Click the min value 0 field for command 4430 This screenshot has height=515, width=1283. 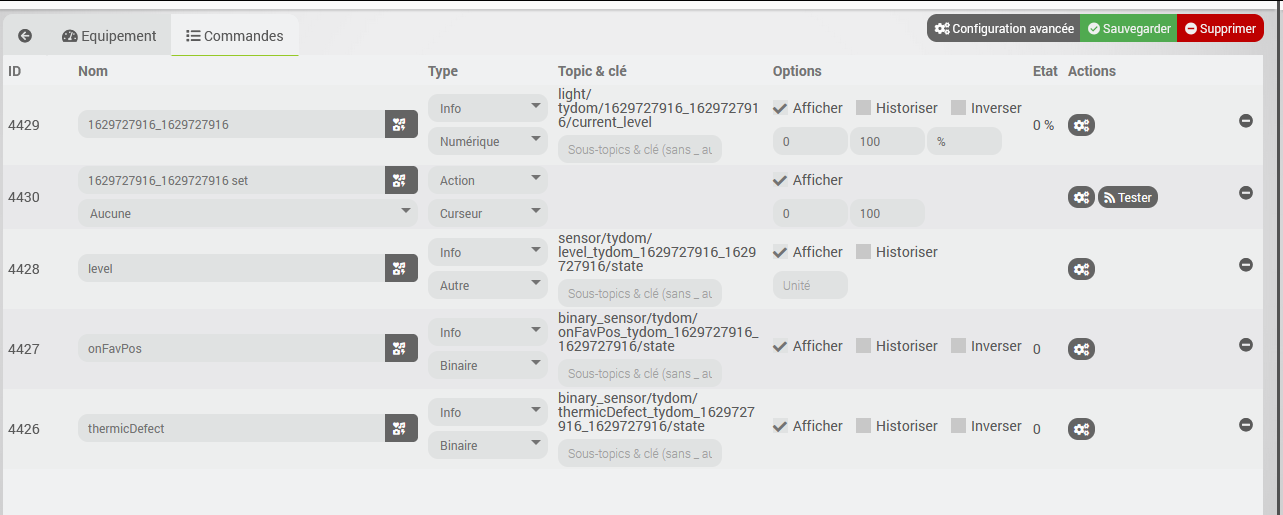coord(810,213)
